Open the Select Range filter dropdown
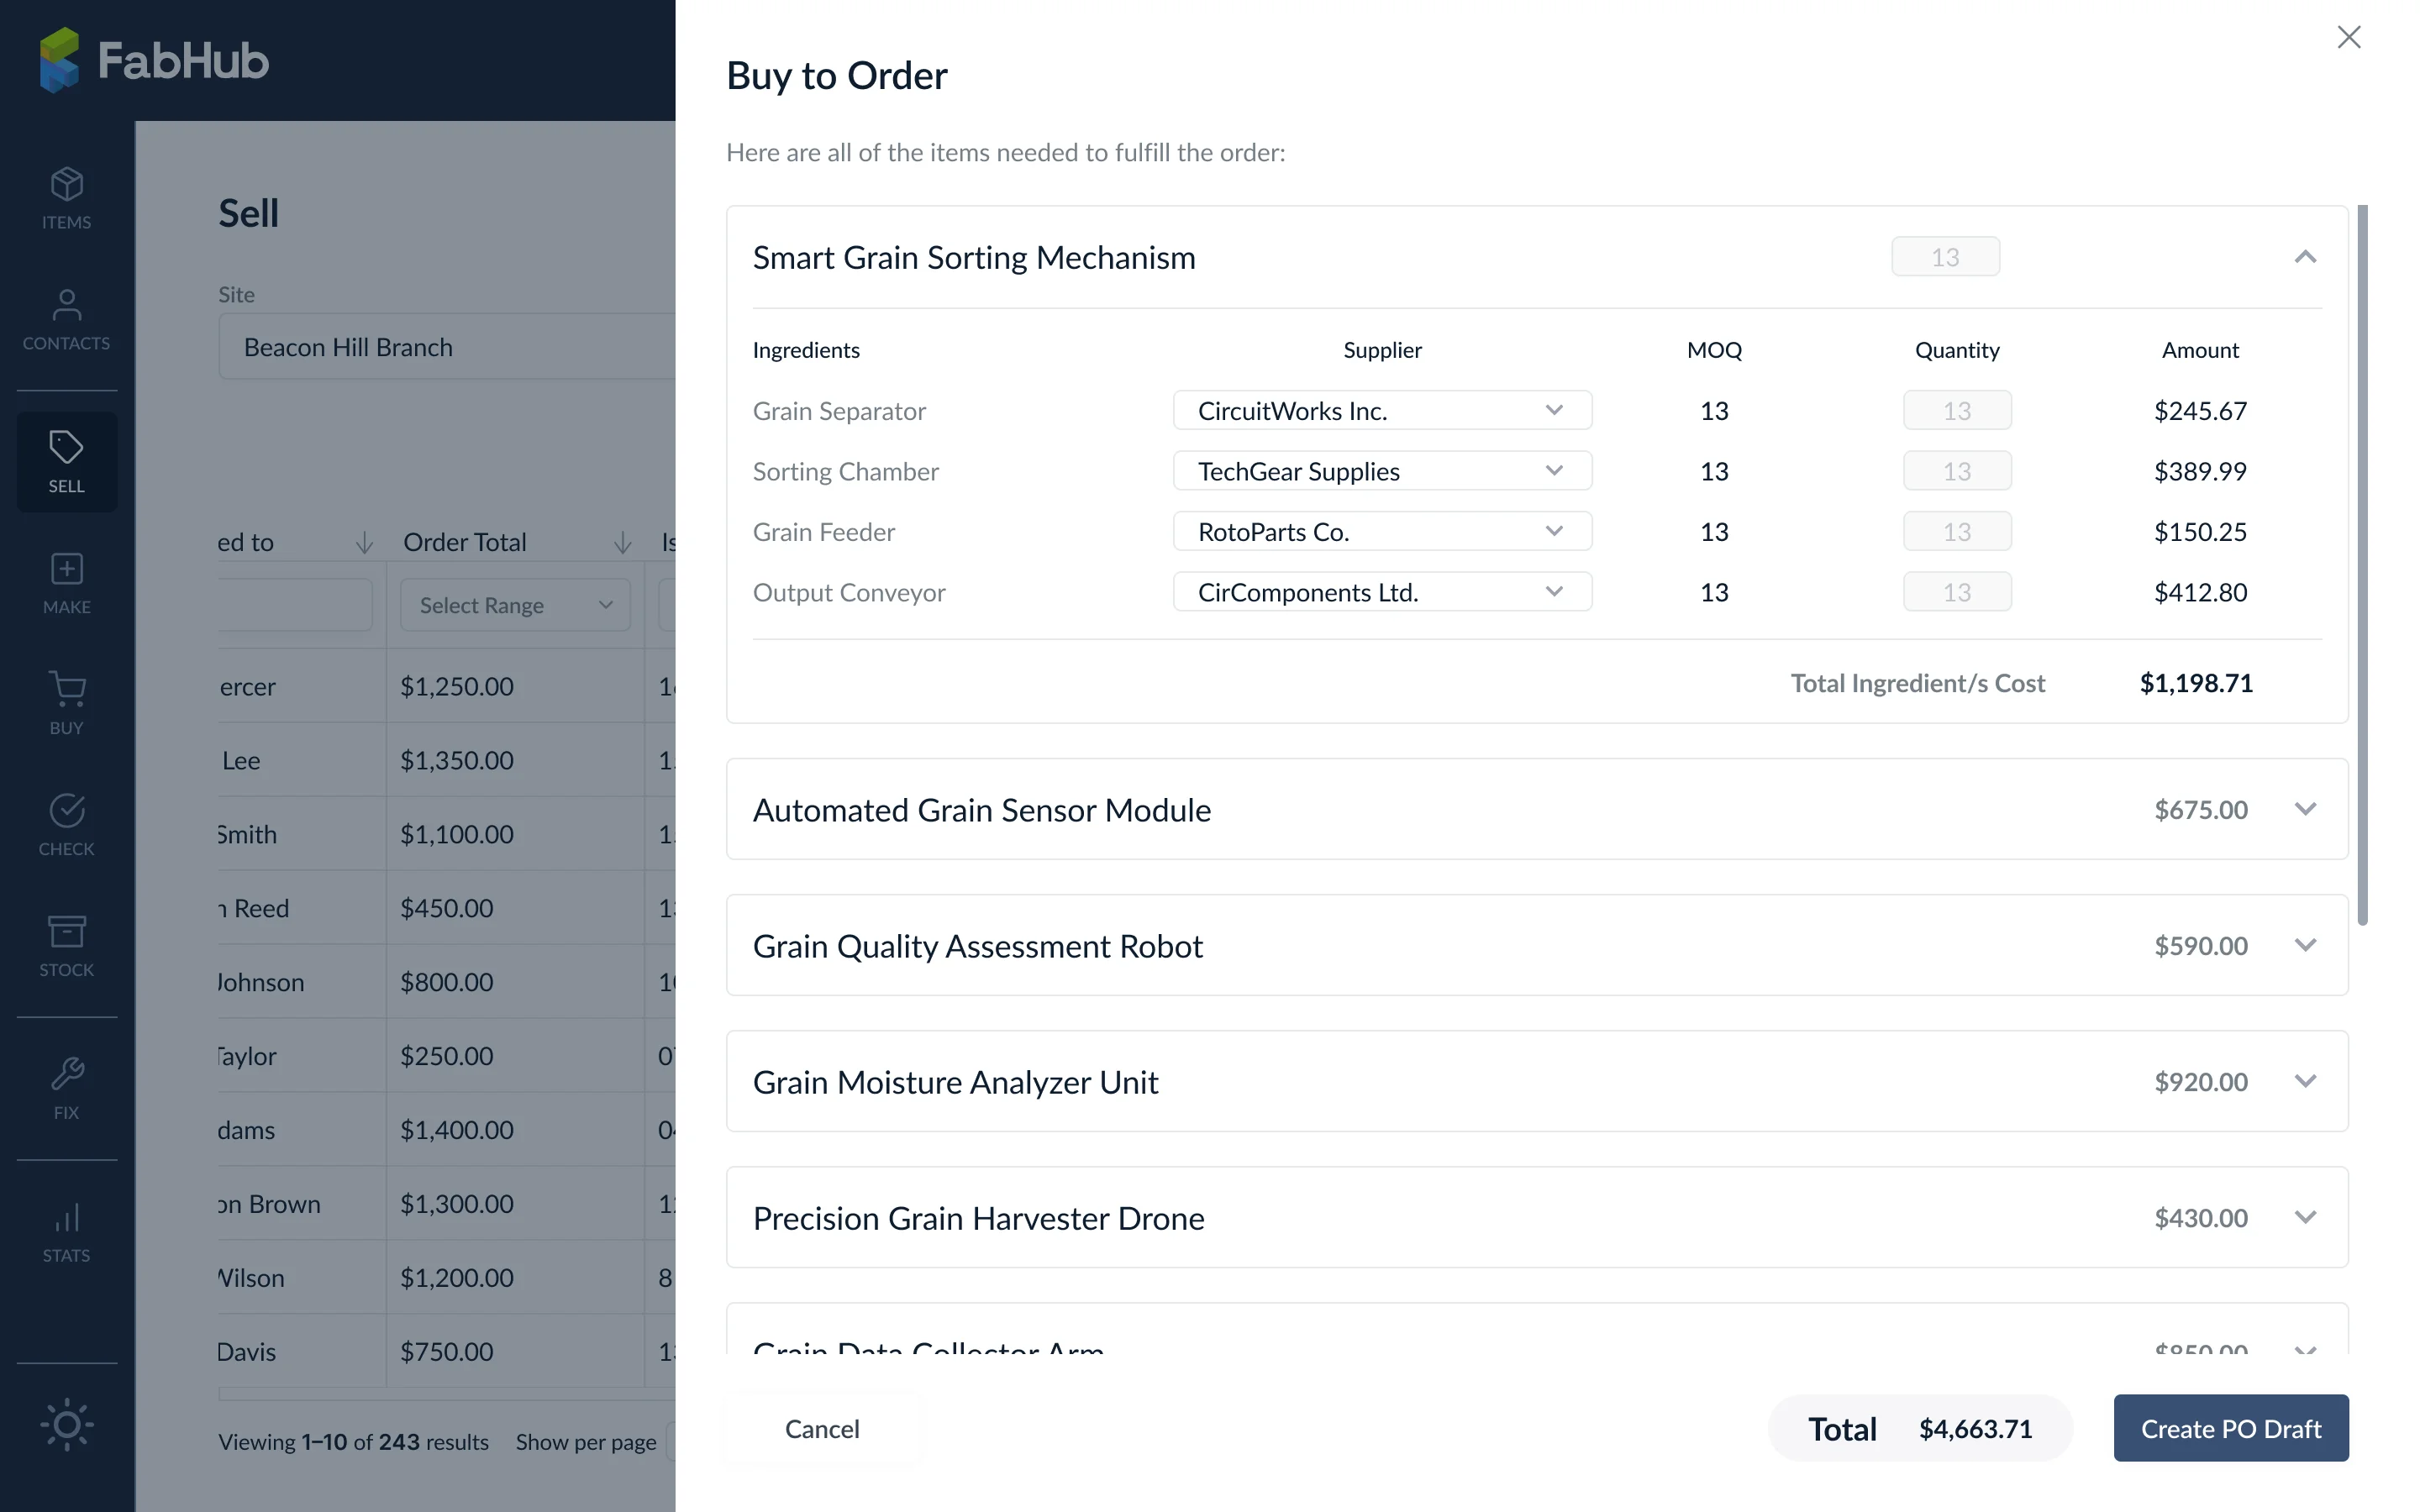Screen dimensions: 2420x1512 coord(515,605)
